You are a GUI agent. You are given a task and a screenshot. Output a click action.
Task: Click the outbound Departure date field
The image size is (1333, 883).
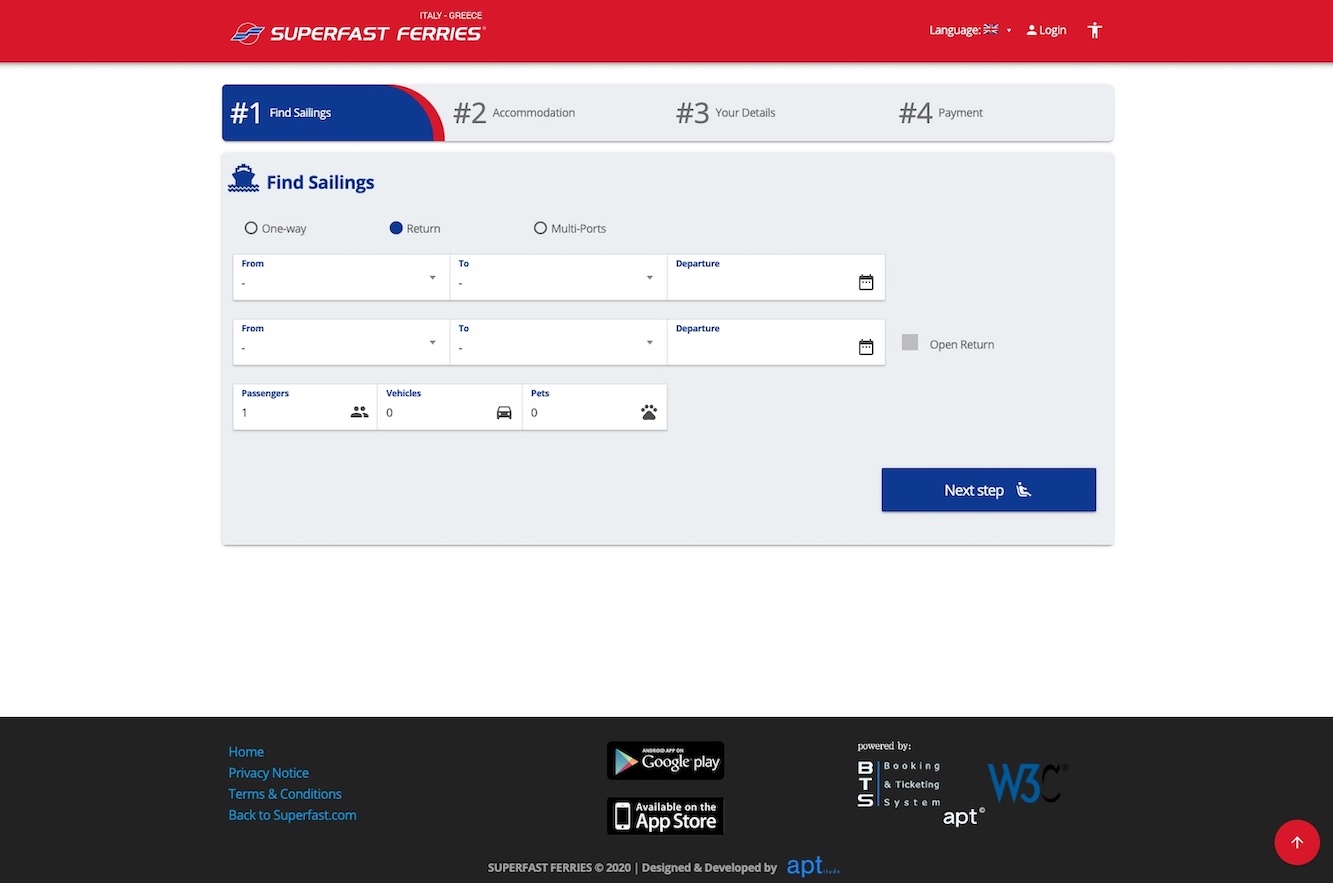click(x=776, y=277)
